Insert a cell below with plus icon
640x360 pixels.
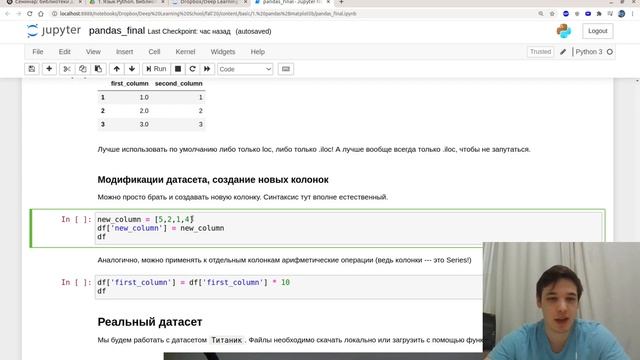point(49,69)
